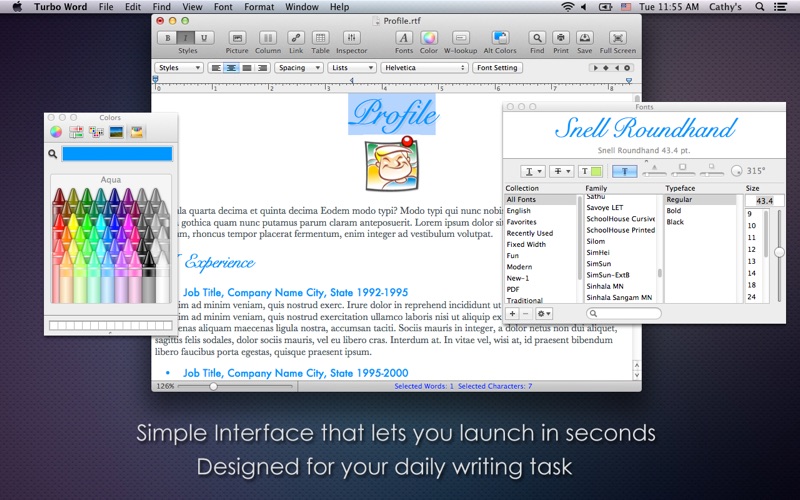Toggle the Underline style button
The width and height of the screenshot is (800, 500).
204,38
